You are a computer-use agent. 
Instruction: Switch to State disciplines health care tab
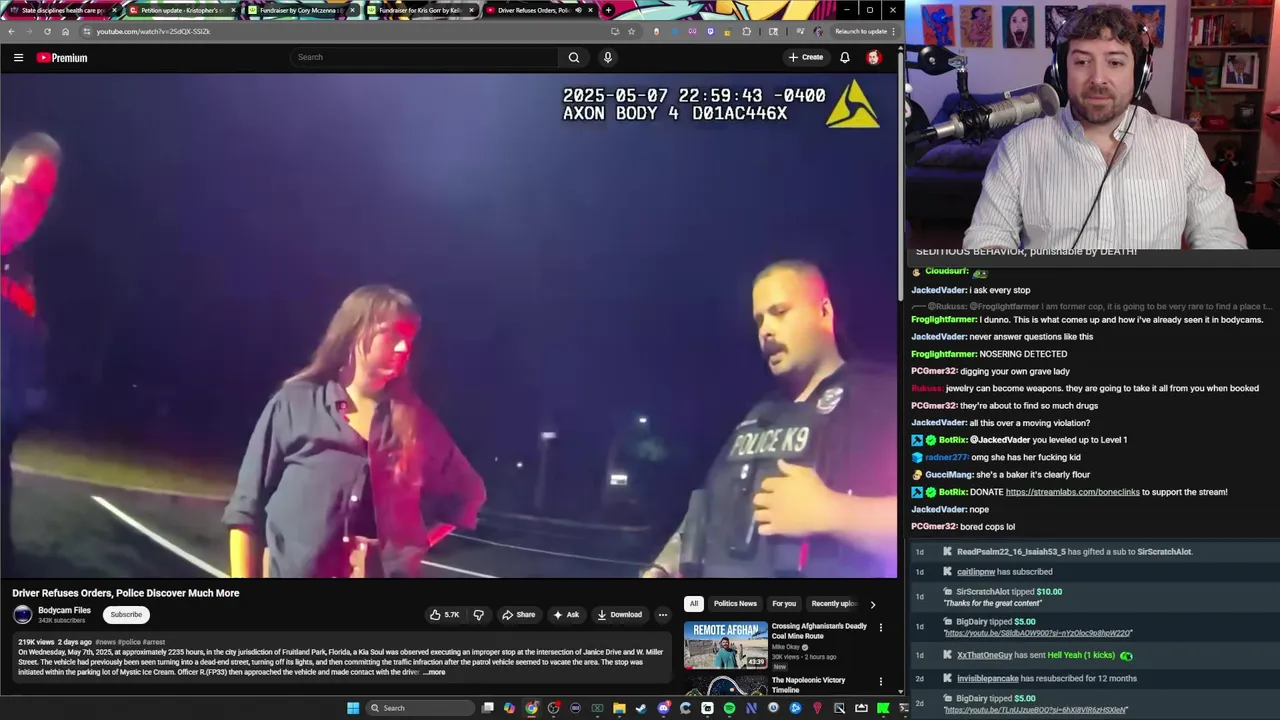(63, 10)
